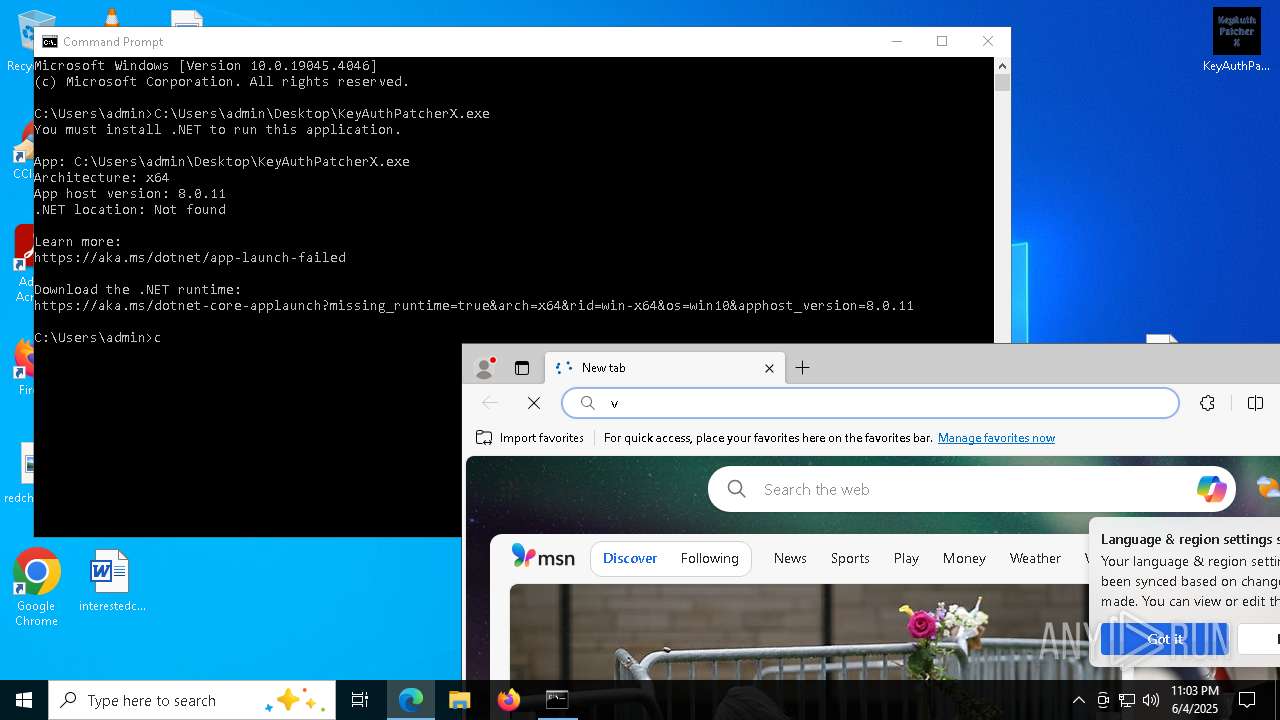Click Got it in language settings popup
1280x720 pixels.
[x=1165, y=639]
